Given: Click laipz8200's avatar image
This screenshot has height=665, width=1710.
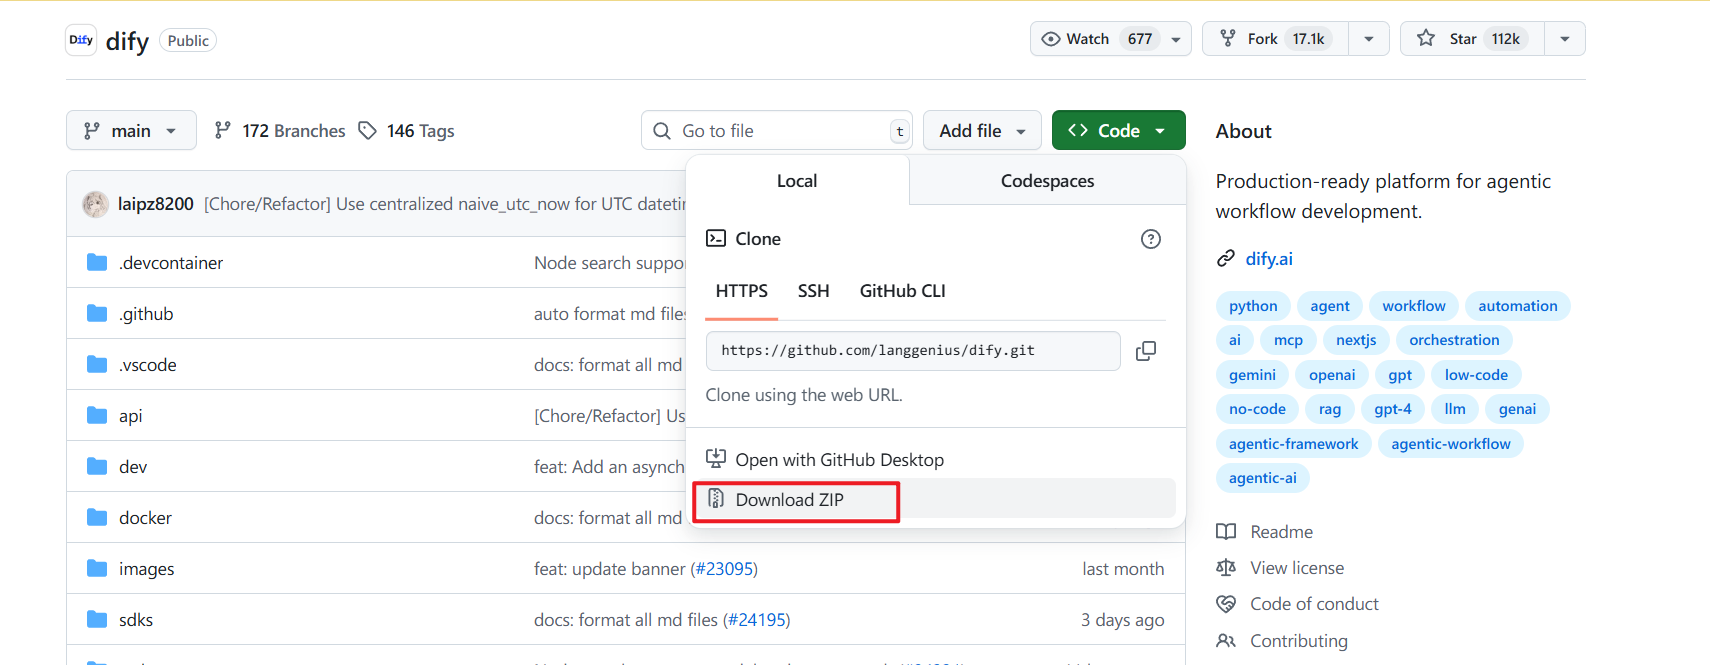Looking at the screenshot, I should click(x=96, y=204).
